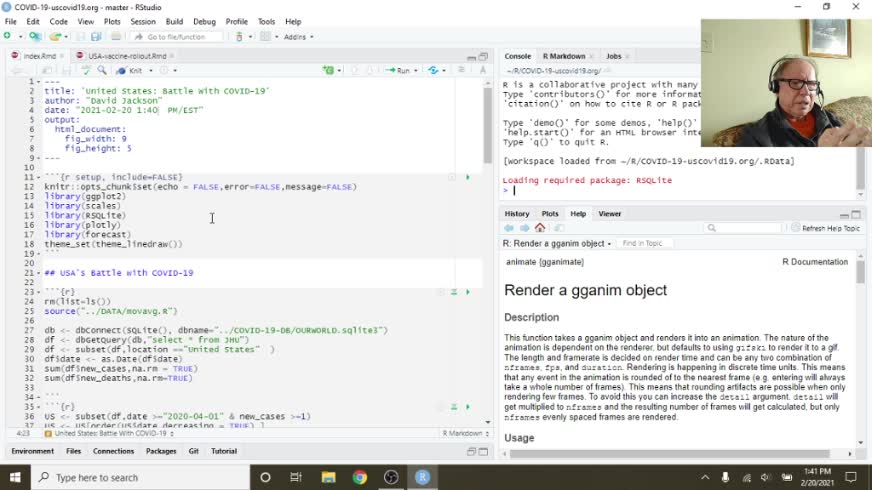Click the New File plus icon
The height and width of the screenshot is (490, 872).
pos(8,36)
